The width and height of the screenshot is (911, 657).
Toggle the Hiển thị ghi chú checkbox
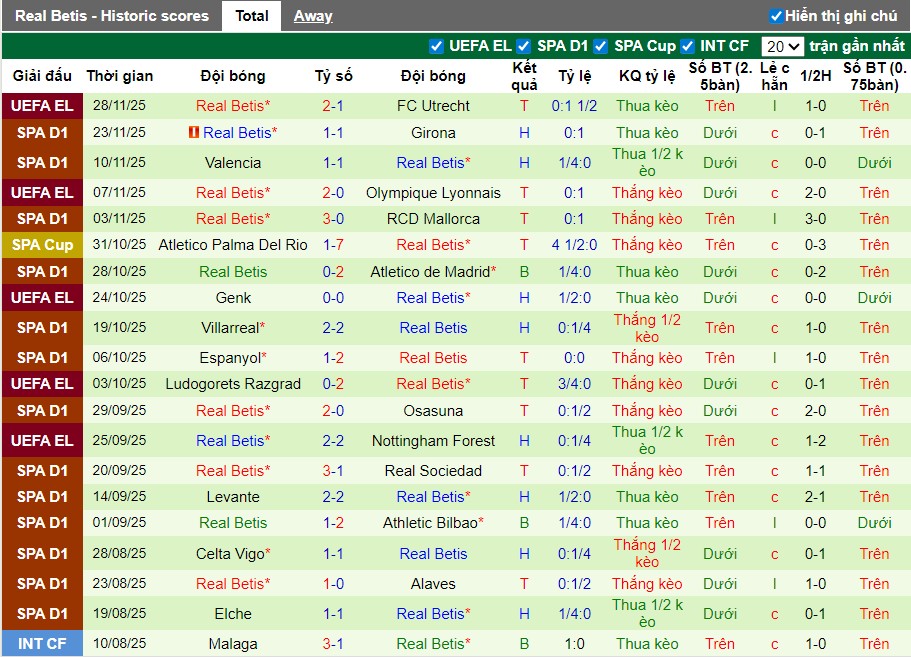coord(777,15)
